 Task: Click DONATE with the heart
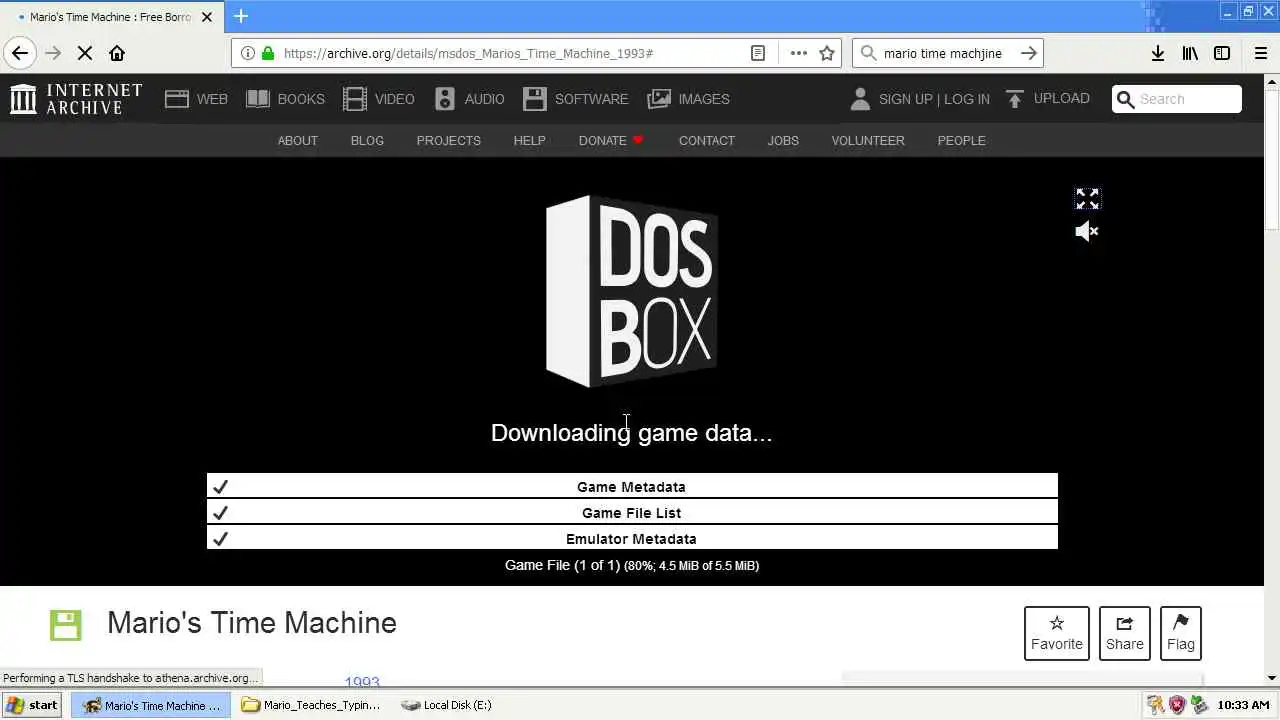611,141
